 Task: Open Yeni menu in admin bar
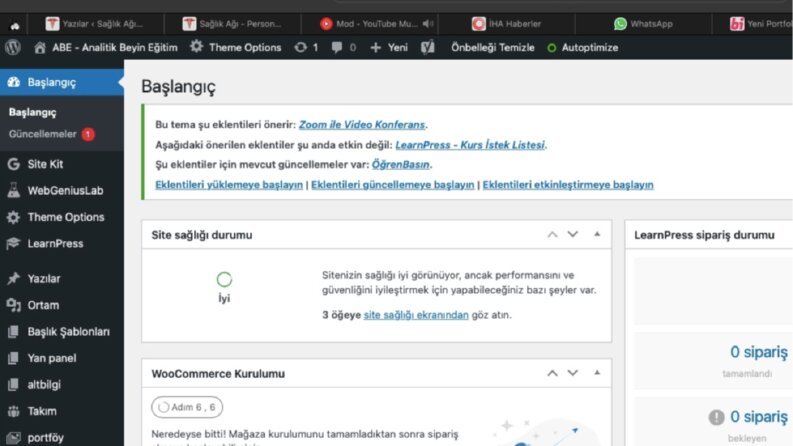[x=389, y=48]
